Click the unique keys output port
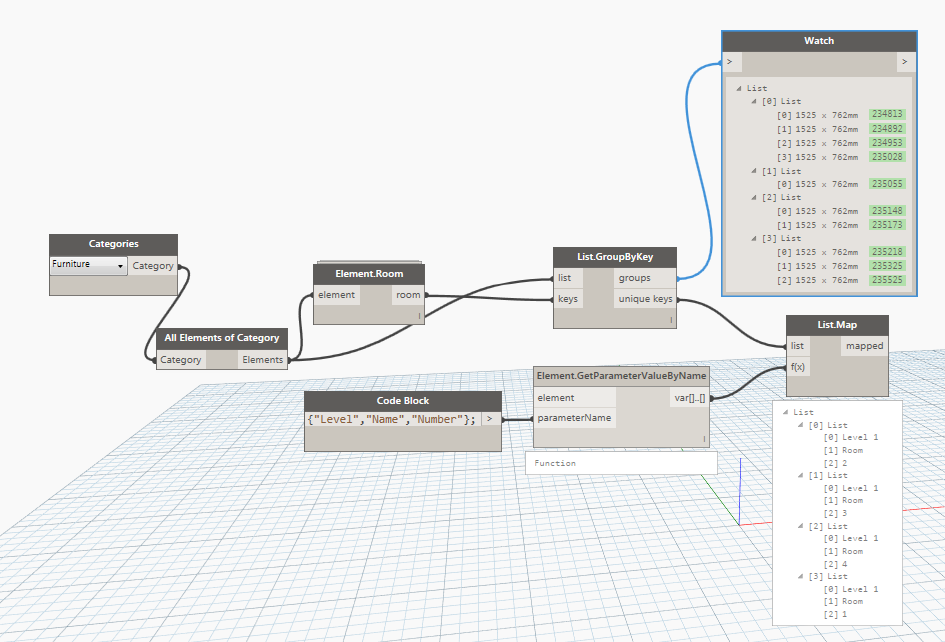Image resolution: width=945 pixels, height=642 pixels. pyautogui.click(x=645, y=299)
